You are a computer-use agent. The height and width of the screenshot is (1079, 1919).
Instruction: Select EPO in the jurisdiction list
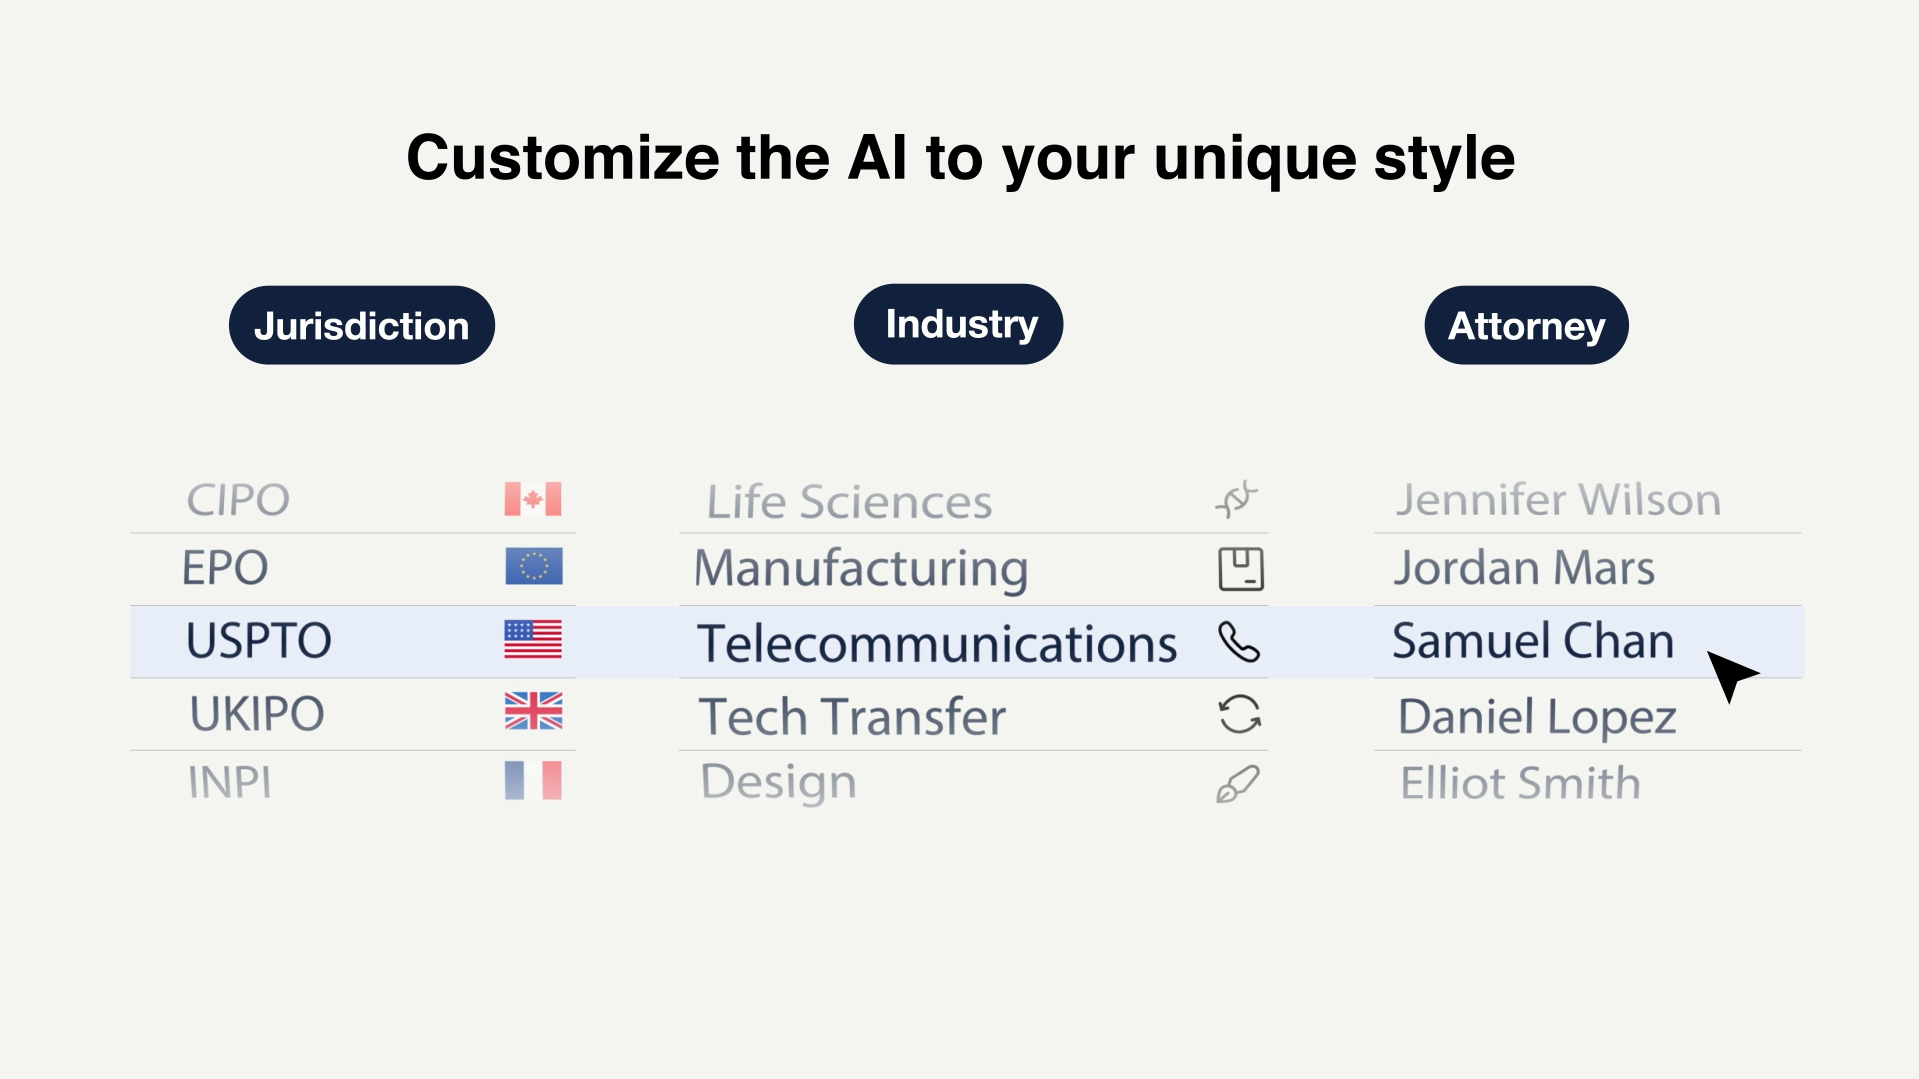point(225,568)
